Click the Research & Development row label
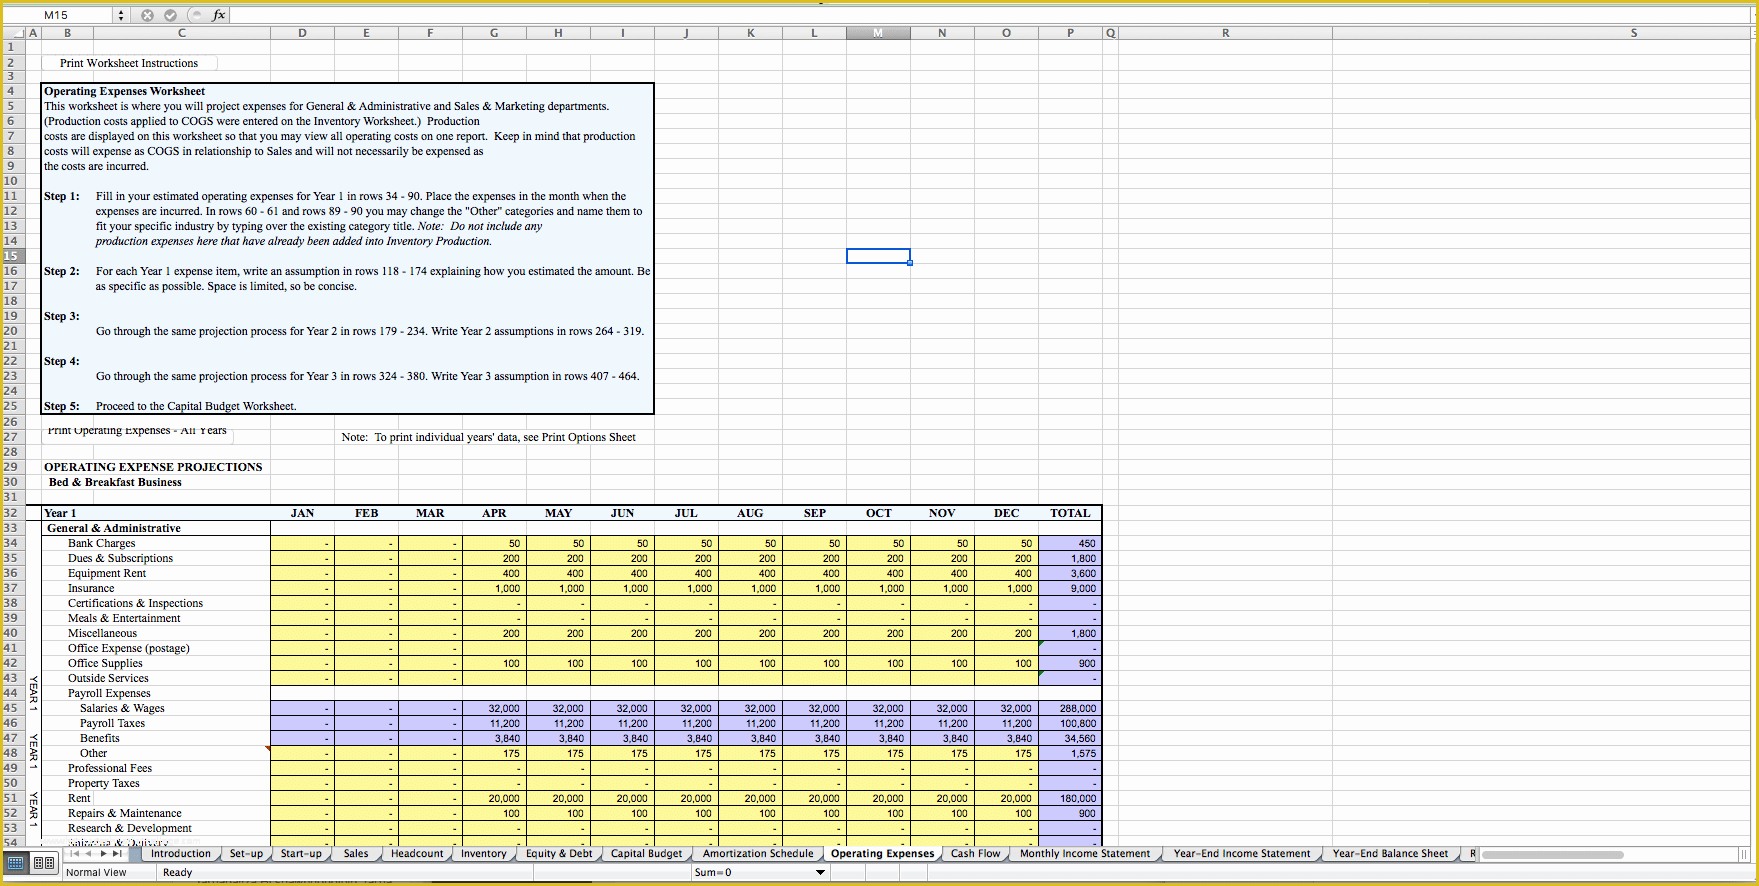The width and height of the screenshot is (1759, 886). 130,828
